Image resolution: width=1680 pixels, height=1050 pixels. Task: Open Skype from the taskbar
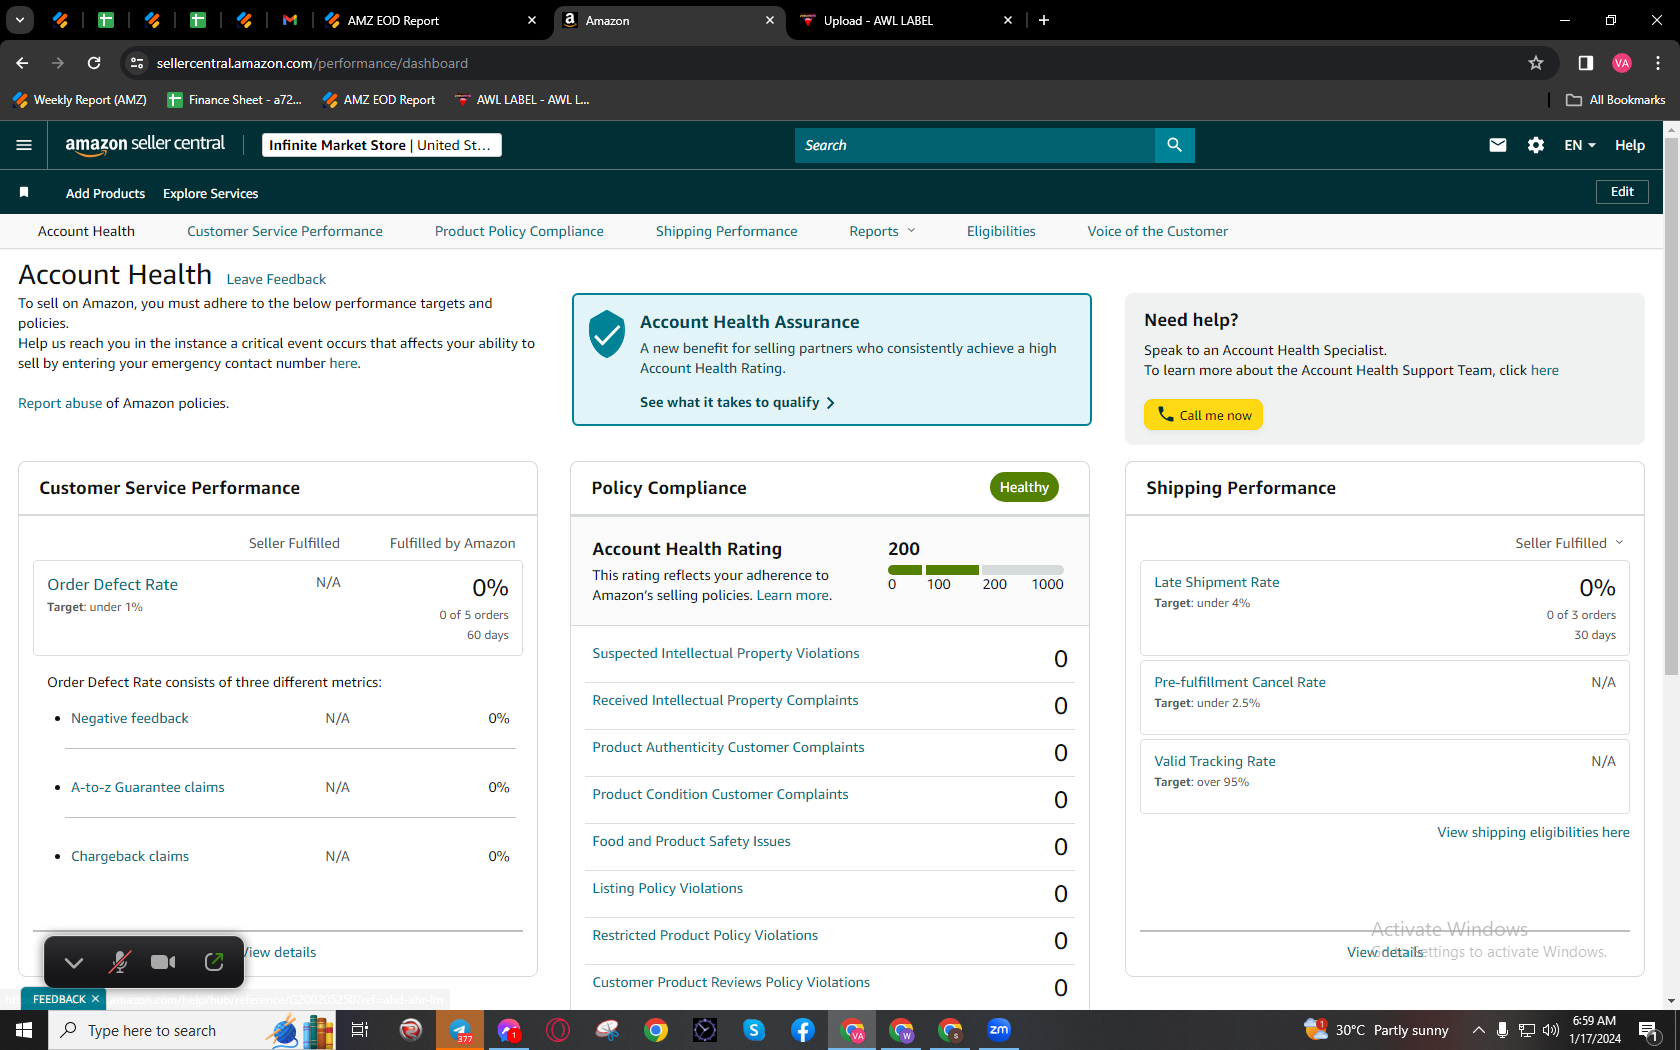(754, 1030)
